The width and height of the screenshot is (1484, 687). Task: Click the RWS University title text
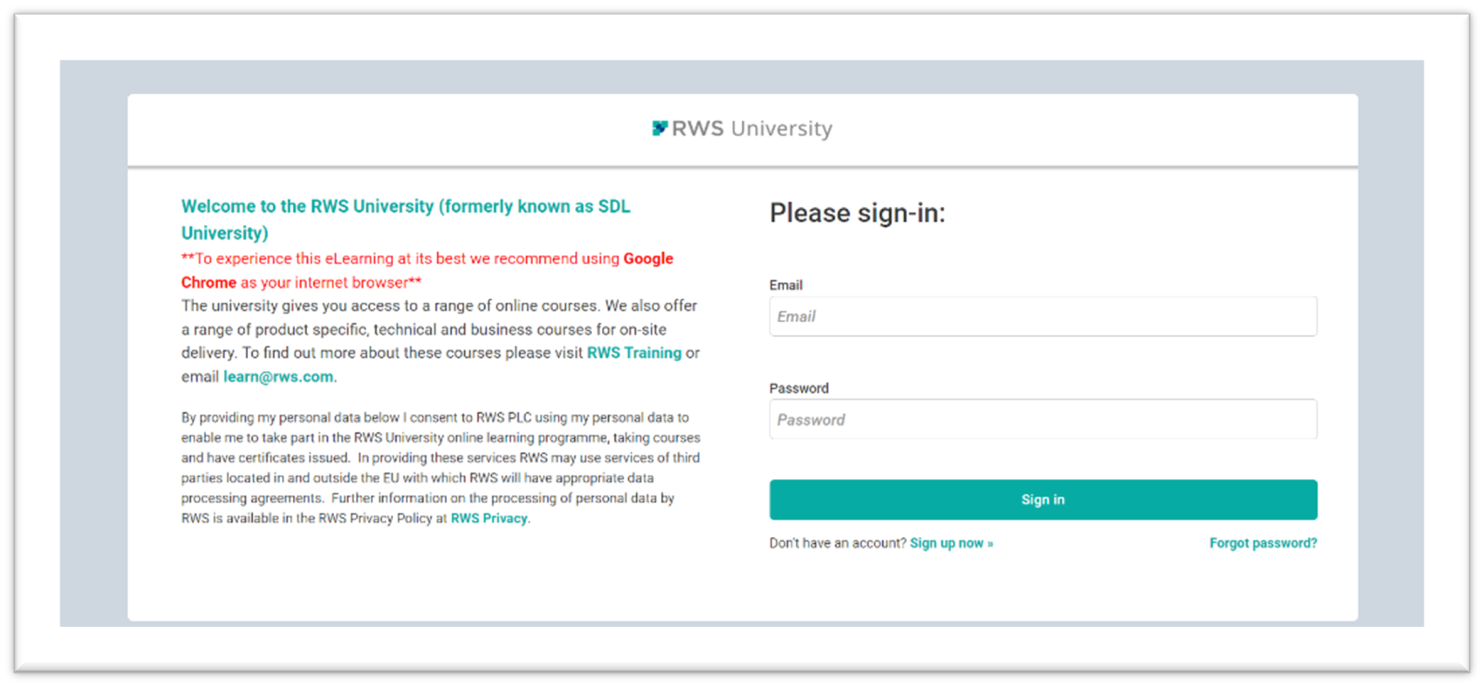[752, 128]
